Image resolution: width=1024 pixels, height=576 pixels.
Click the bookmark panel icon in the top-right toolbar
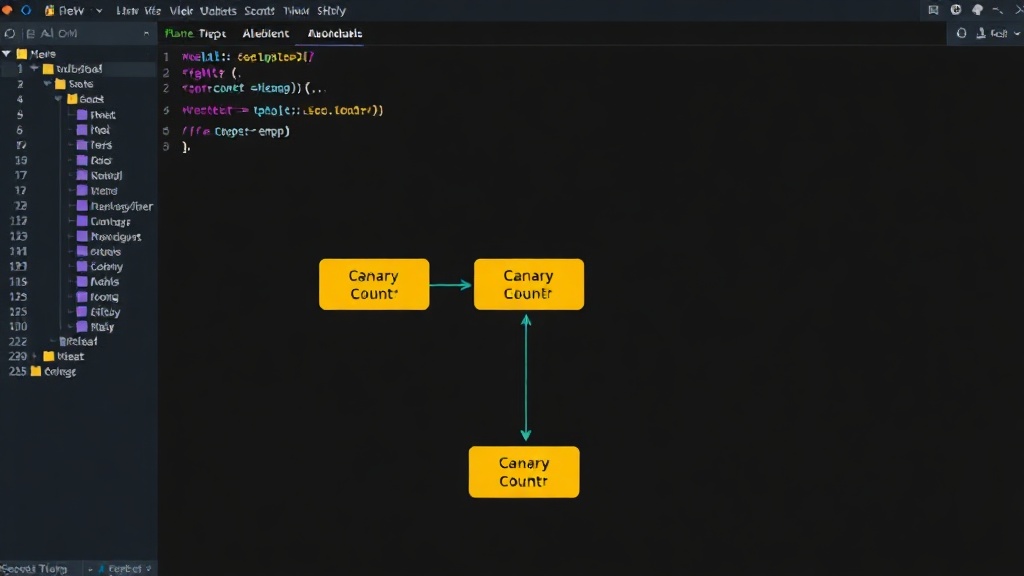coord(933,10)
